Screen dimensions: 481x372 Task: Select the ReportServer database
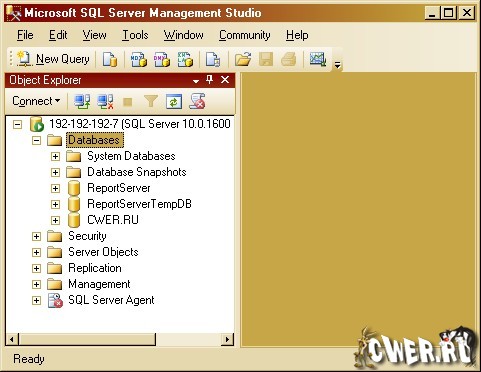[119, 188]
